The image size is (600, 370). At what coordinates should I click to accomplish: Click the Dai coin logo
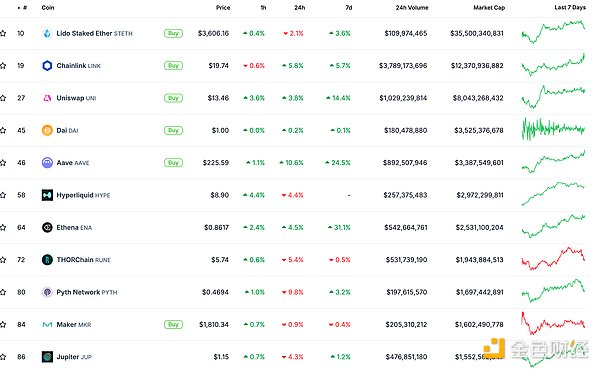pos(47,130)
